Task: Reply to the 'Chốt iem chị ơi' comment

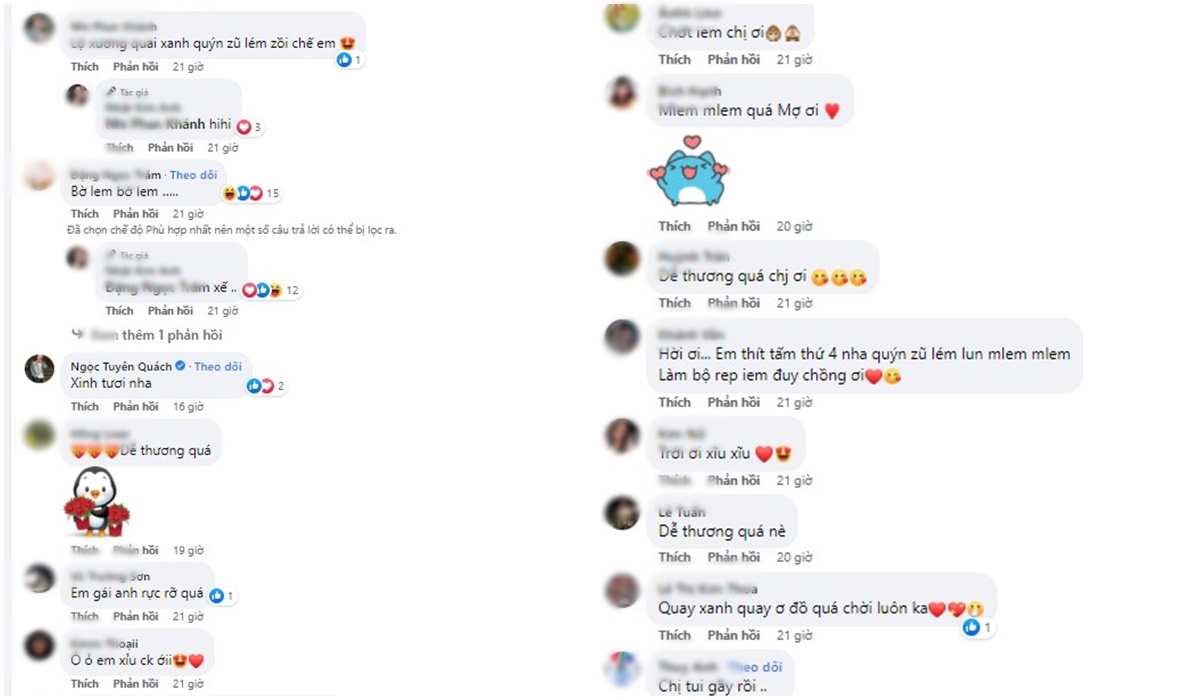Action: click(734, 60)
